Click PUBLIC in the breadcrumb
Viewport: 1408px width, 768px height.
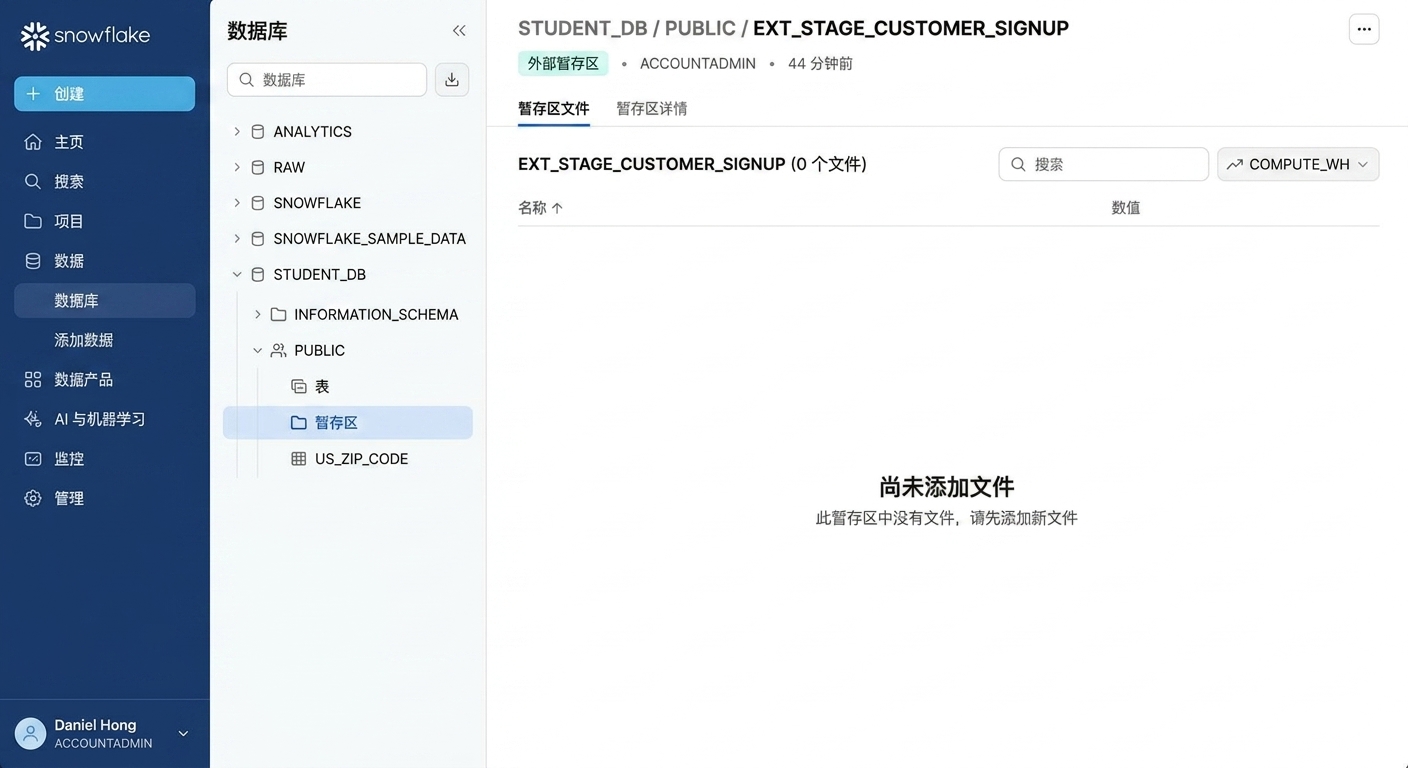pos(700,28)
